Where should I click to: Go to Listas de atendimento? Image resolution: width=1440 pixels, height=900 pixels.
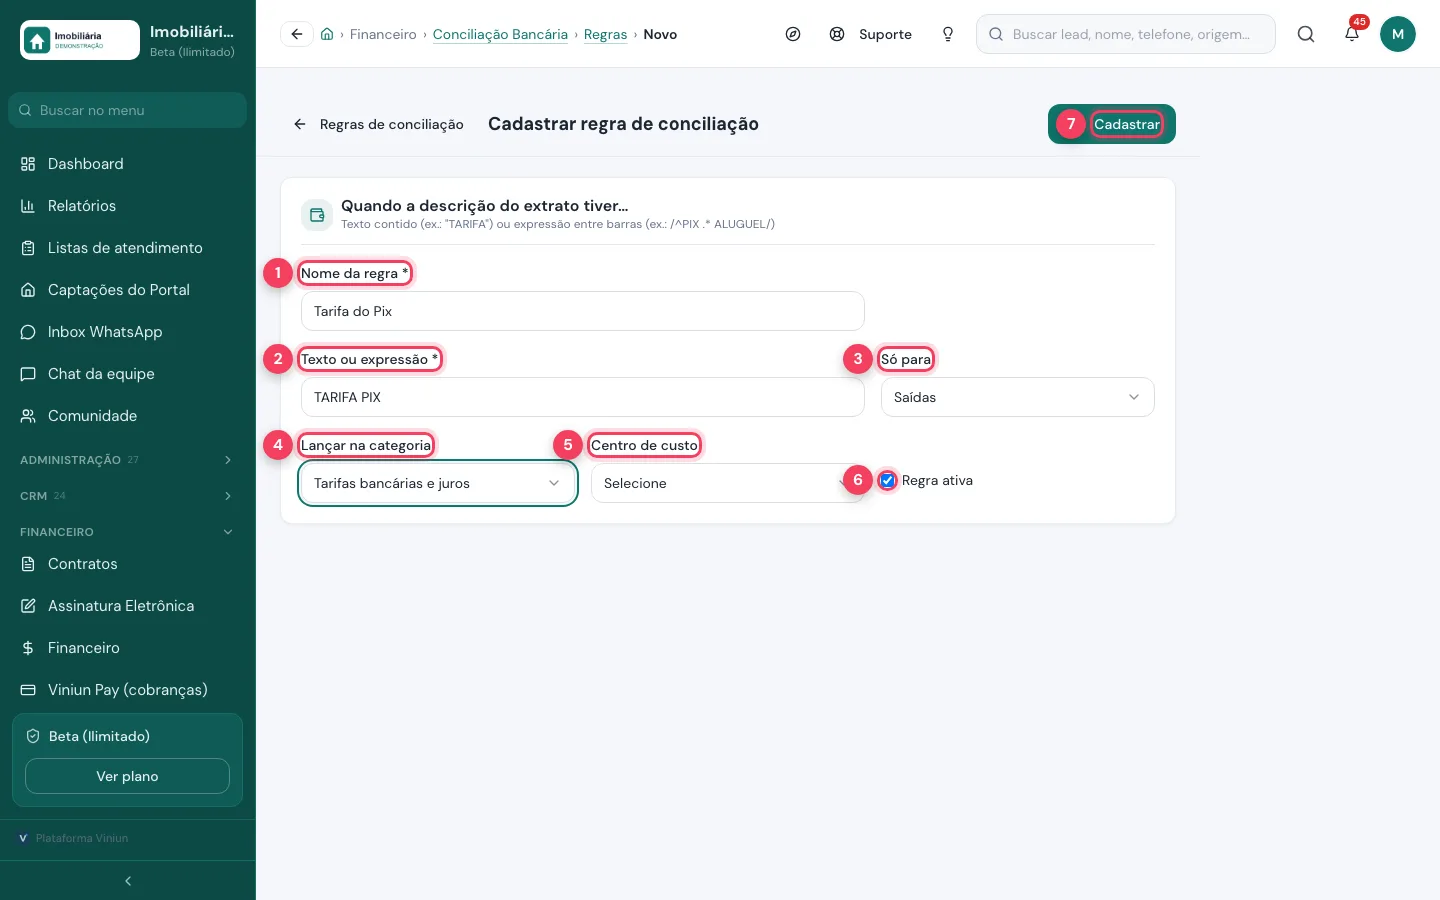click(x=127, y=248)
